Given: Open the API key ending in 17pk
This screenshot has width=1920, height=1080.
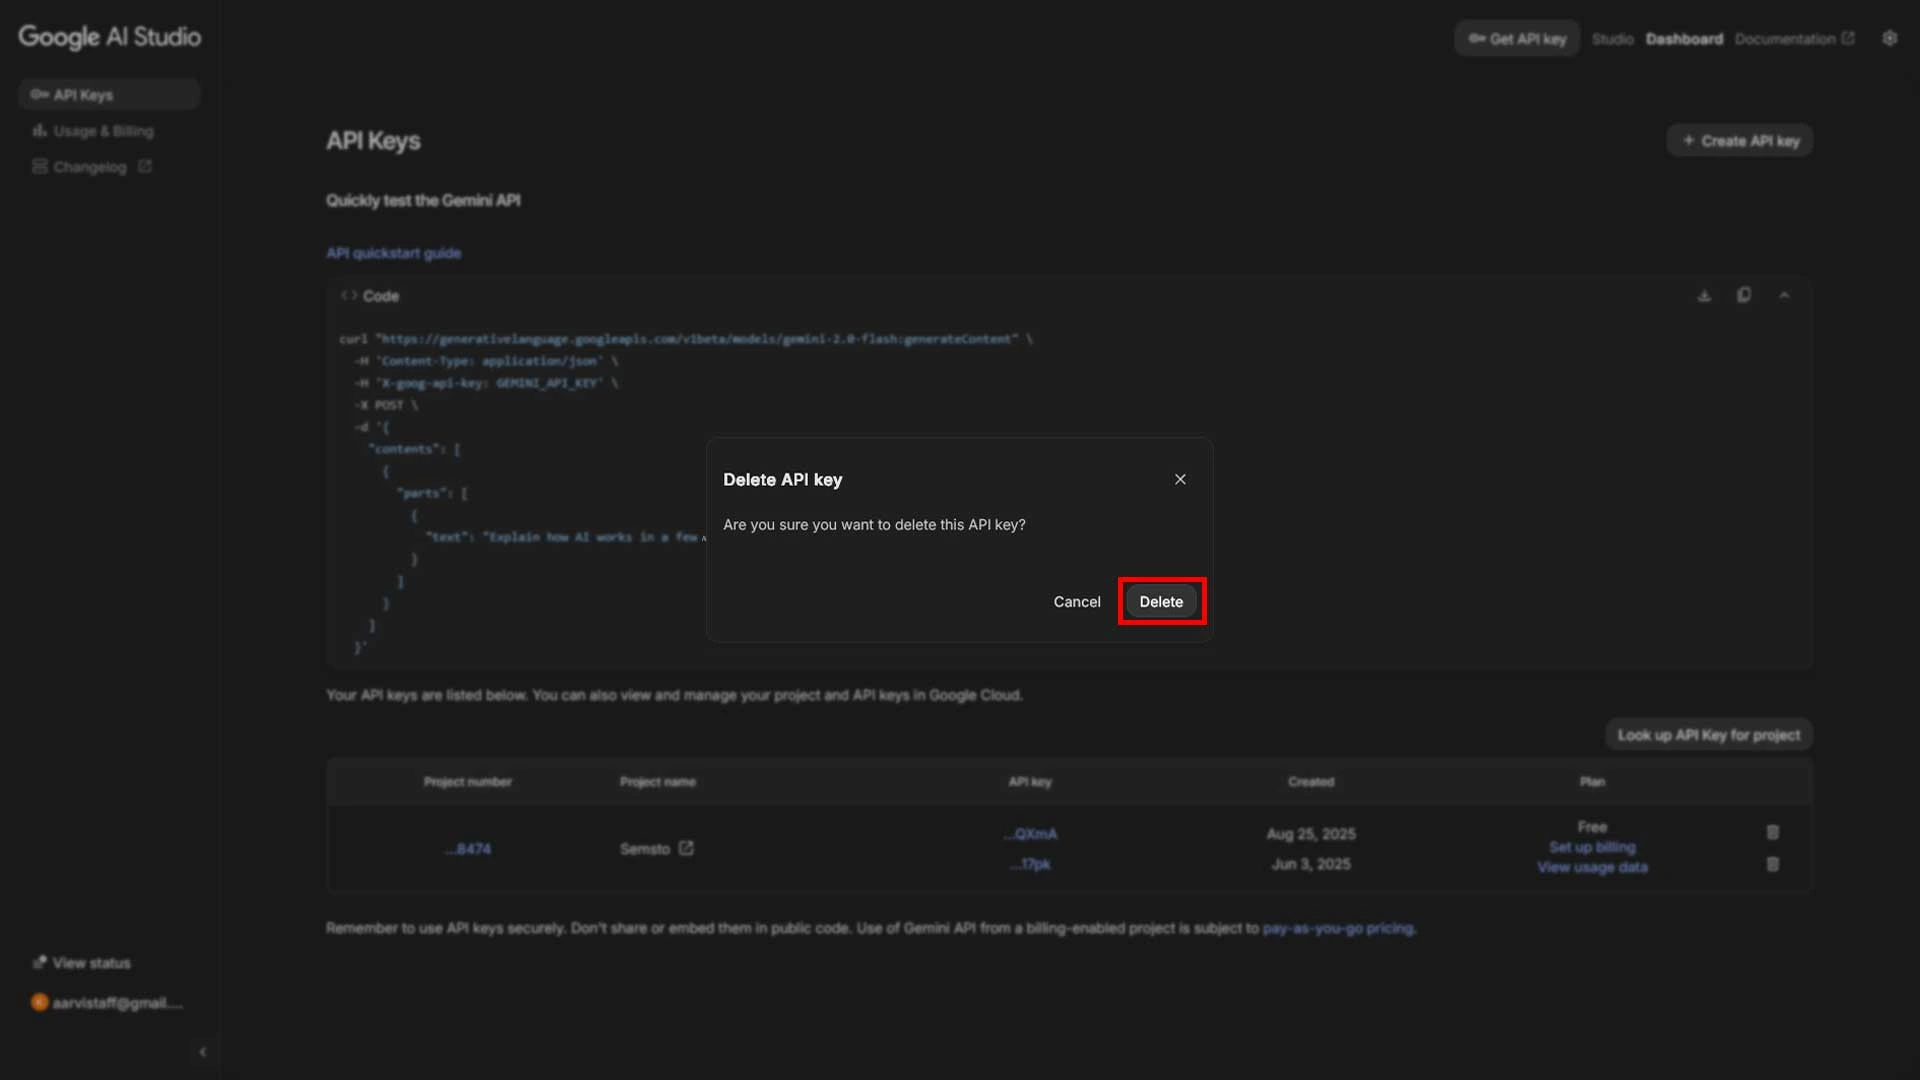Looking at the screenshot, I should coord(1030,863).
